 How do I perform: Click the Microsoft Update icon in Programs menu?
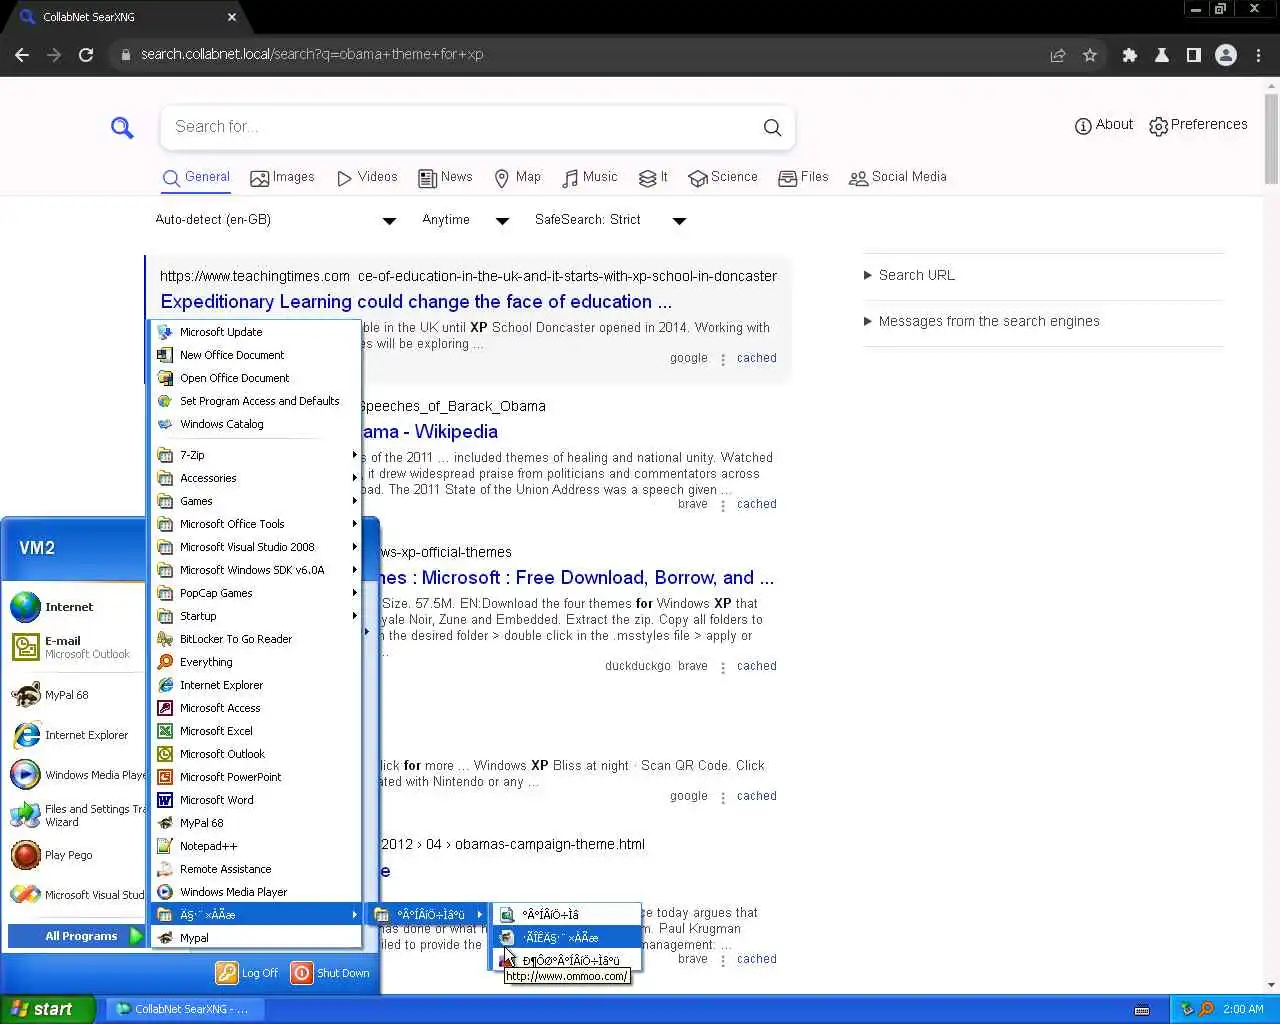(165, 332)
